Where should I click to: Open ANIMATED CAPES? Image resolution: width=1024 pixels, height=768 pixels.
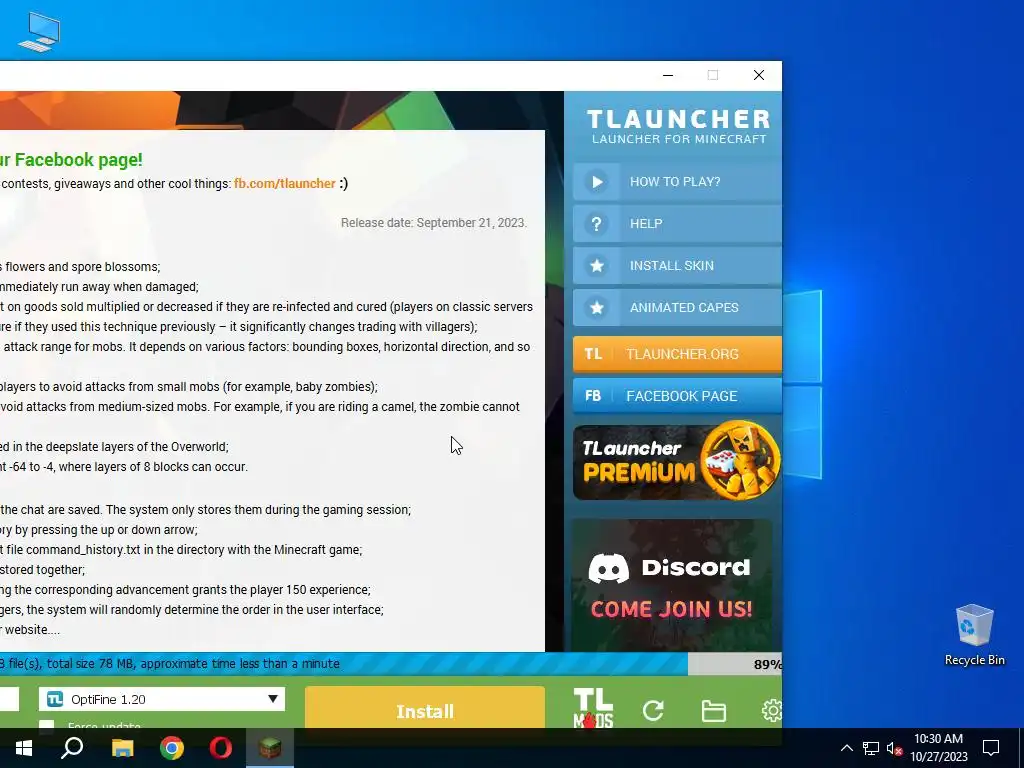coord(677,307)
